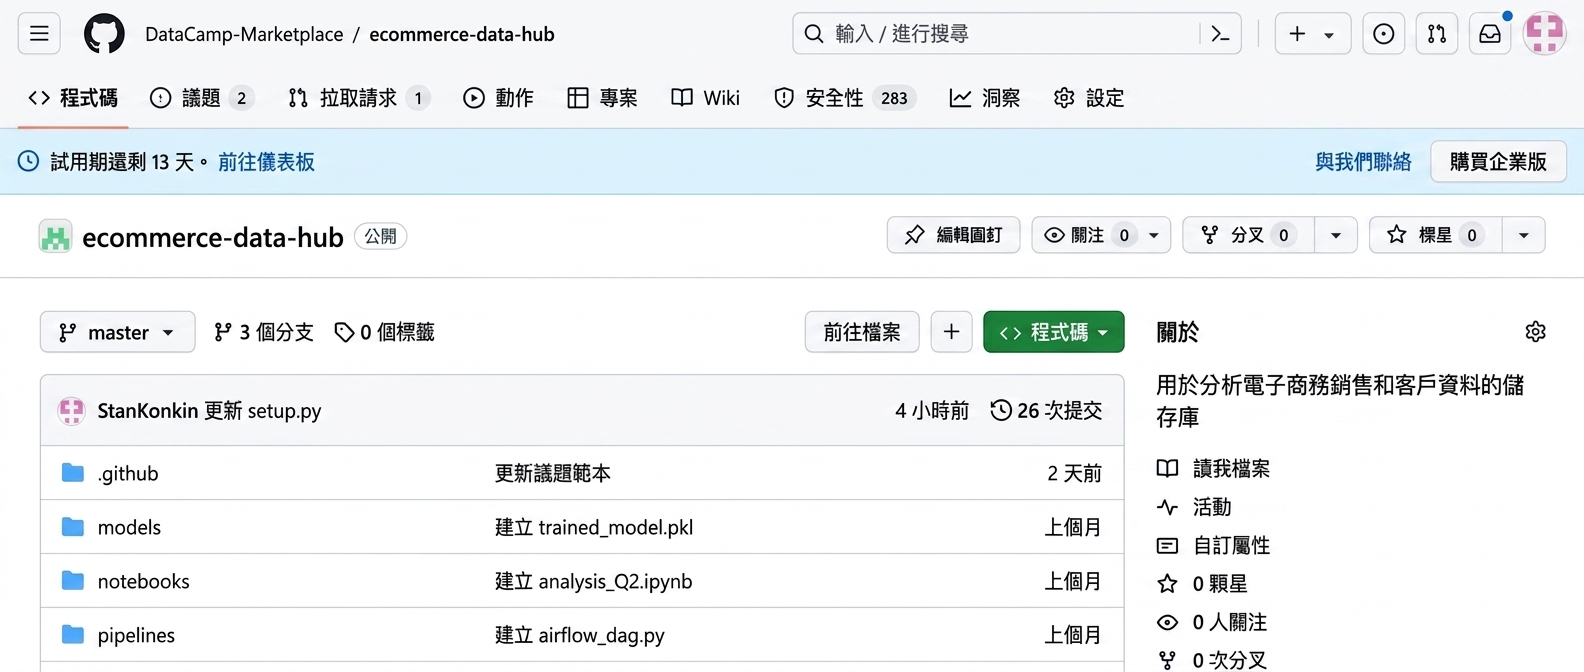Screen dimensions: 1584x672
Task: Click the 分叉 fork button
Action: [1248, 235]
